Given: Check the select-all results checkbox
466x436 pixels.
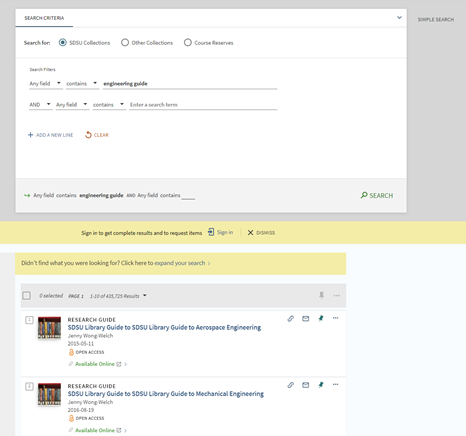Looking at the screenshot, I should click(26, 296).
